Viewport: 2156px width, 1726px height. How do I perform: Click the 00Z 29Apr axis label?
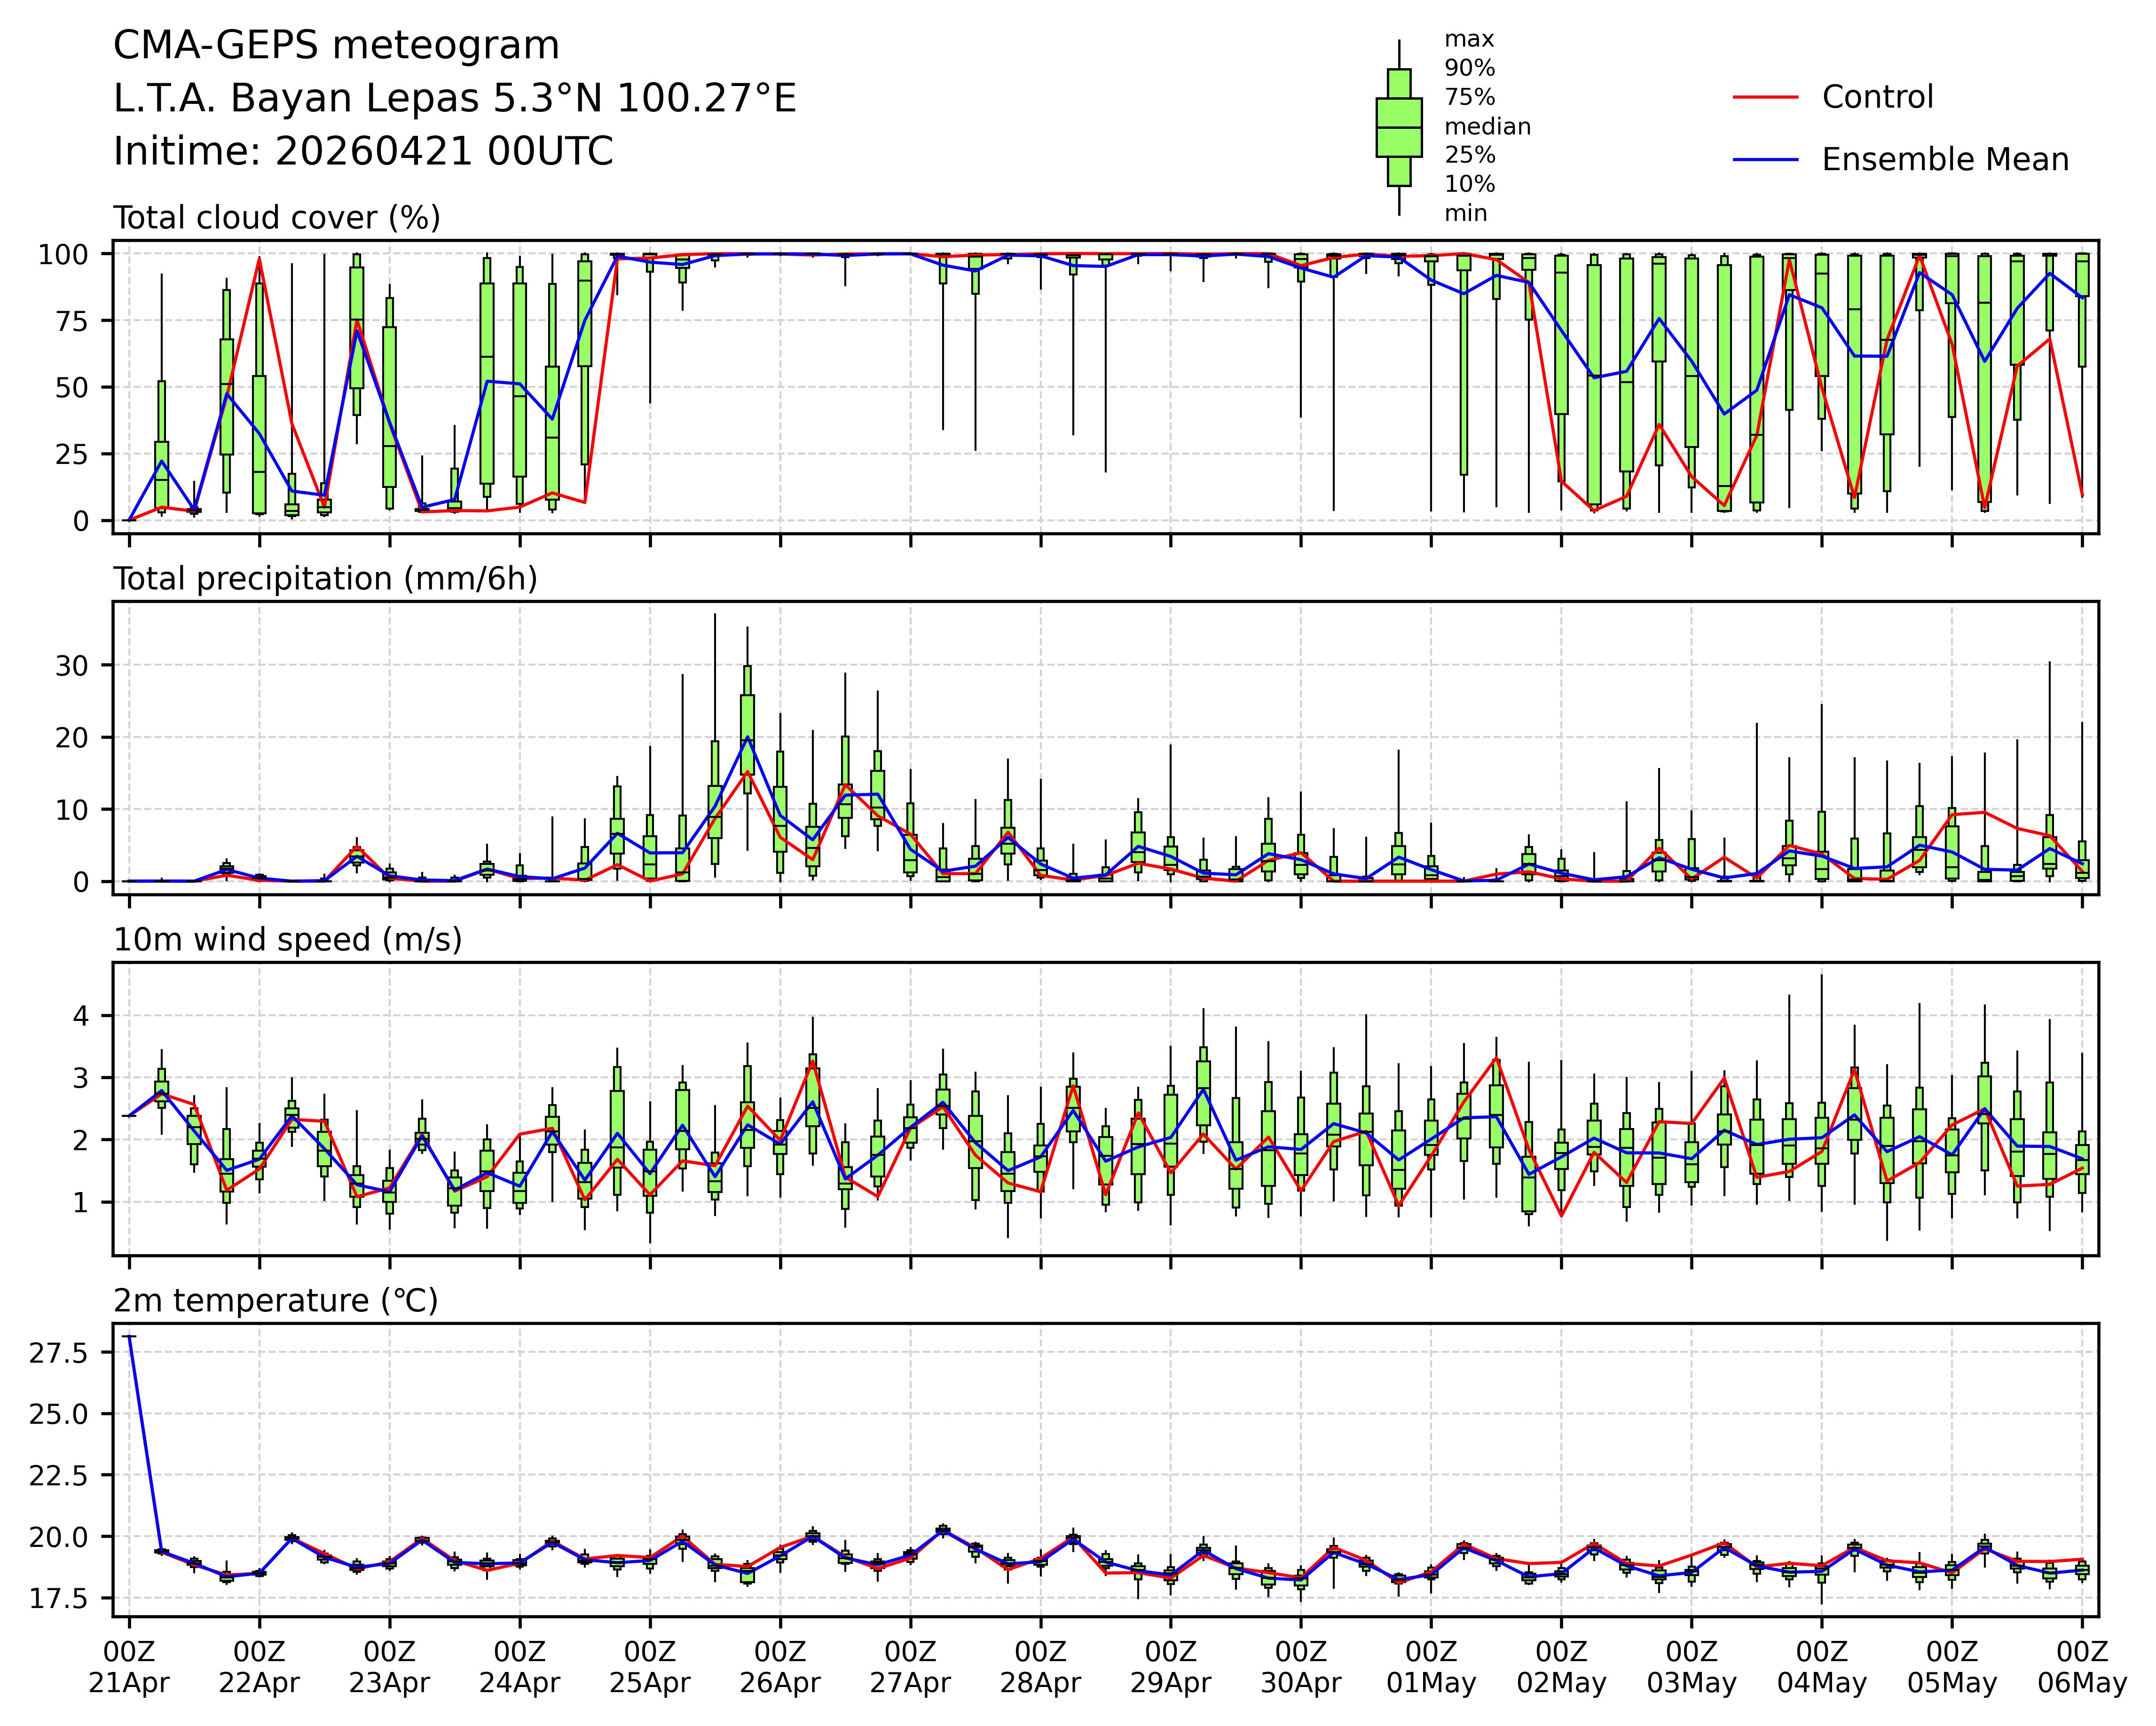(1171, 1667)
